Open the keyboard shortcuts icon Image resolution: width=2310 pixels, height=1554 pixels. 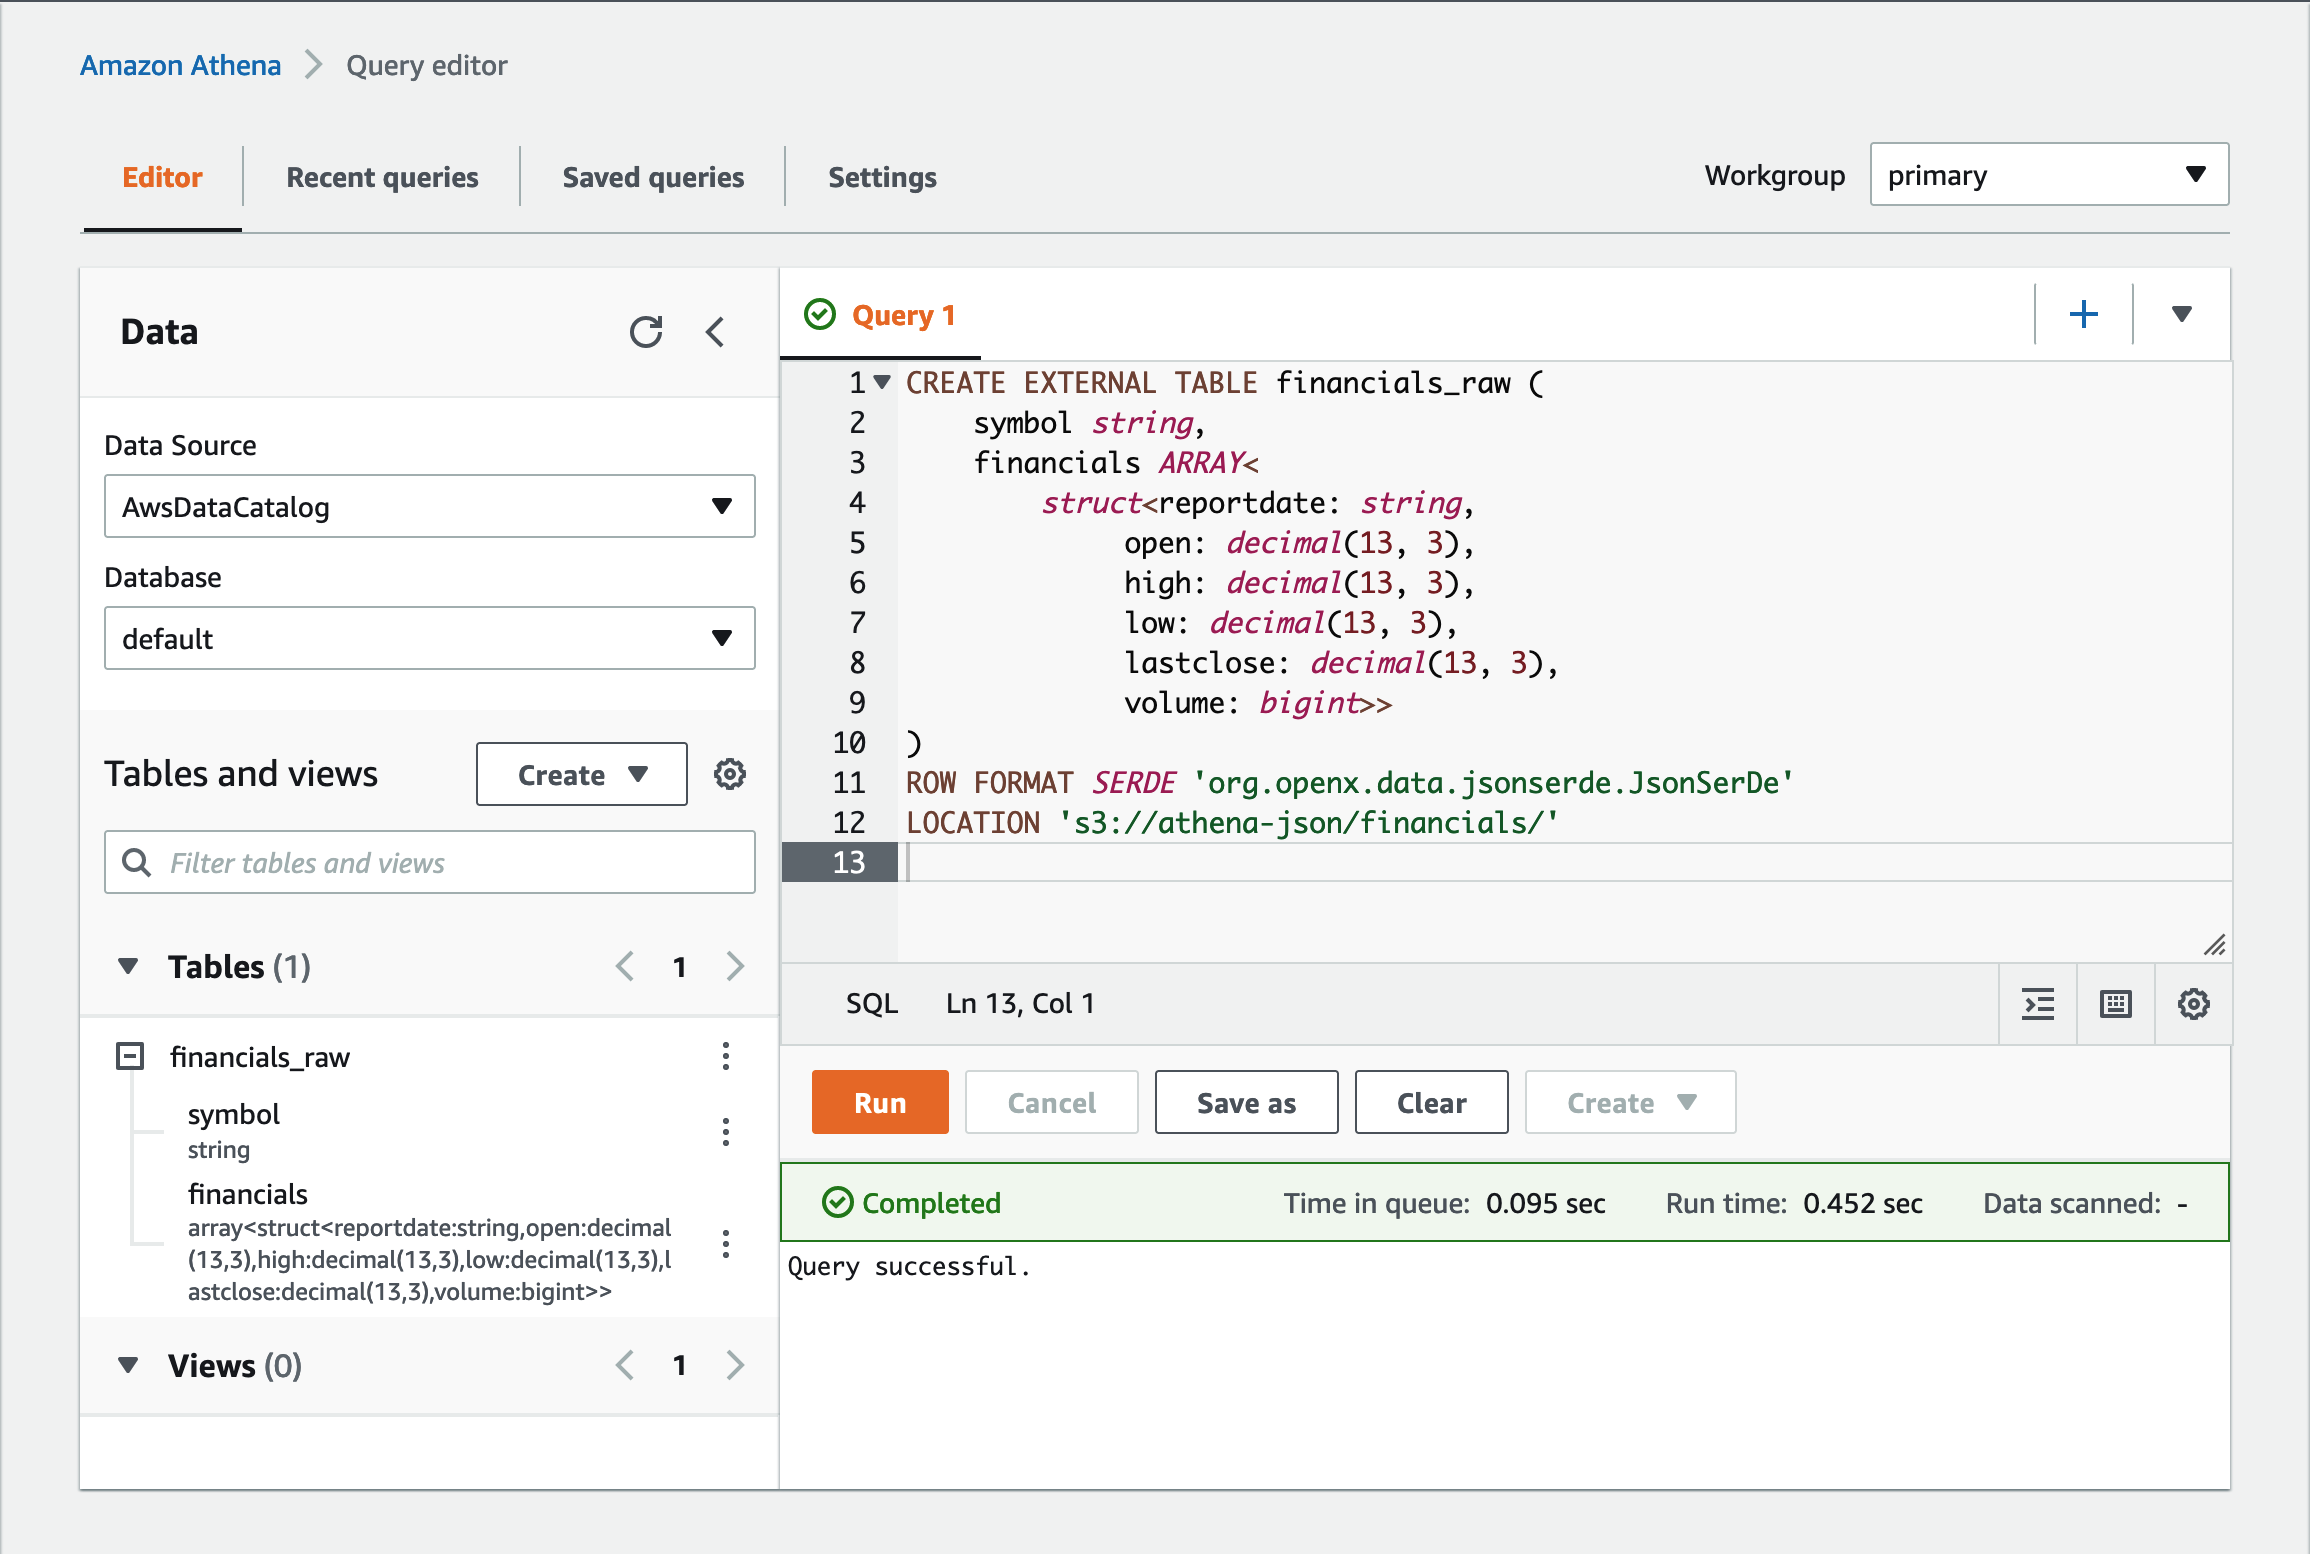[x=2116, y=1003]
